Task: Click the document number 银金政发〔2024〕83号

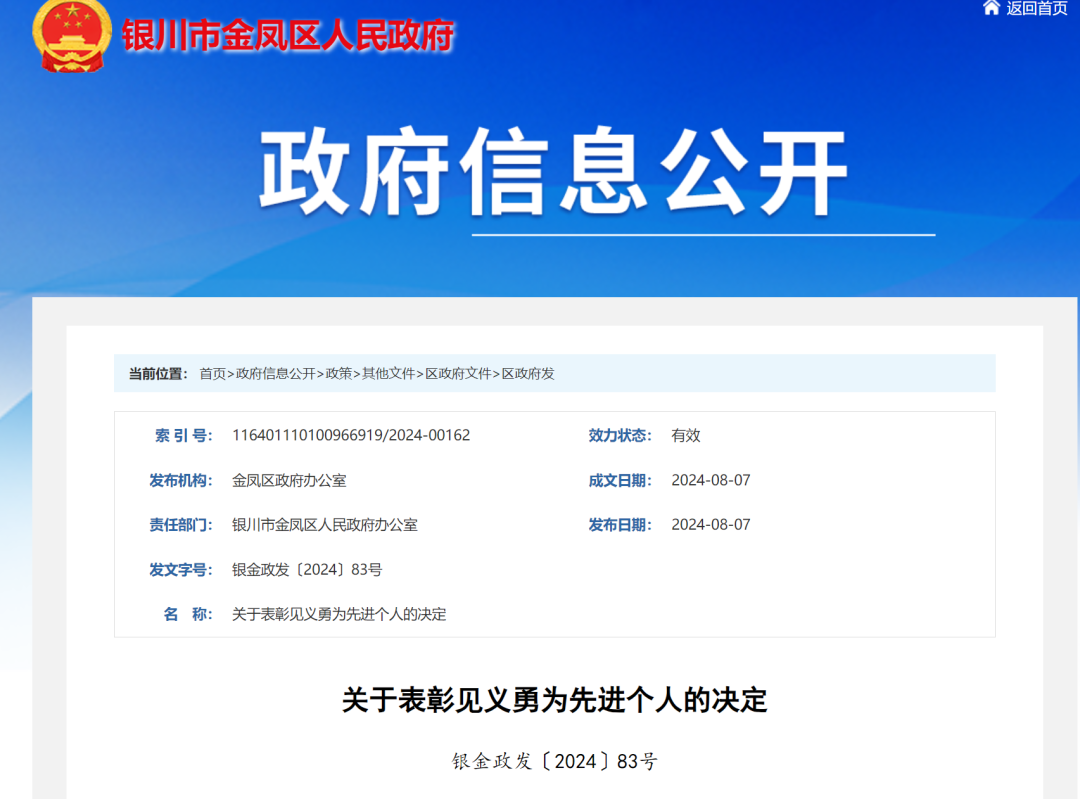Action: pyautogui.click(x=306, y=569)
